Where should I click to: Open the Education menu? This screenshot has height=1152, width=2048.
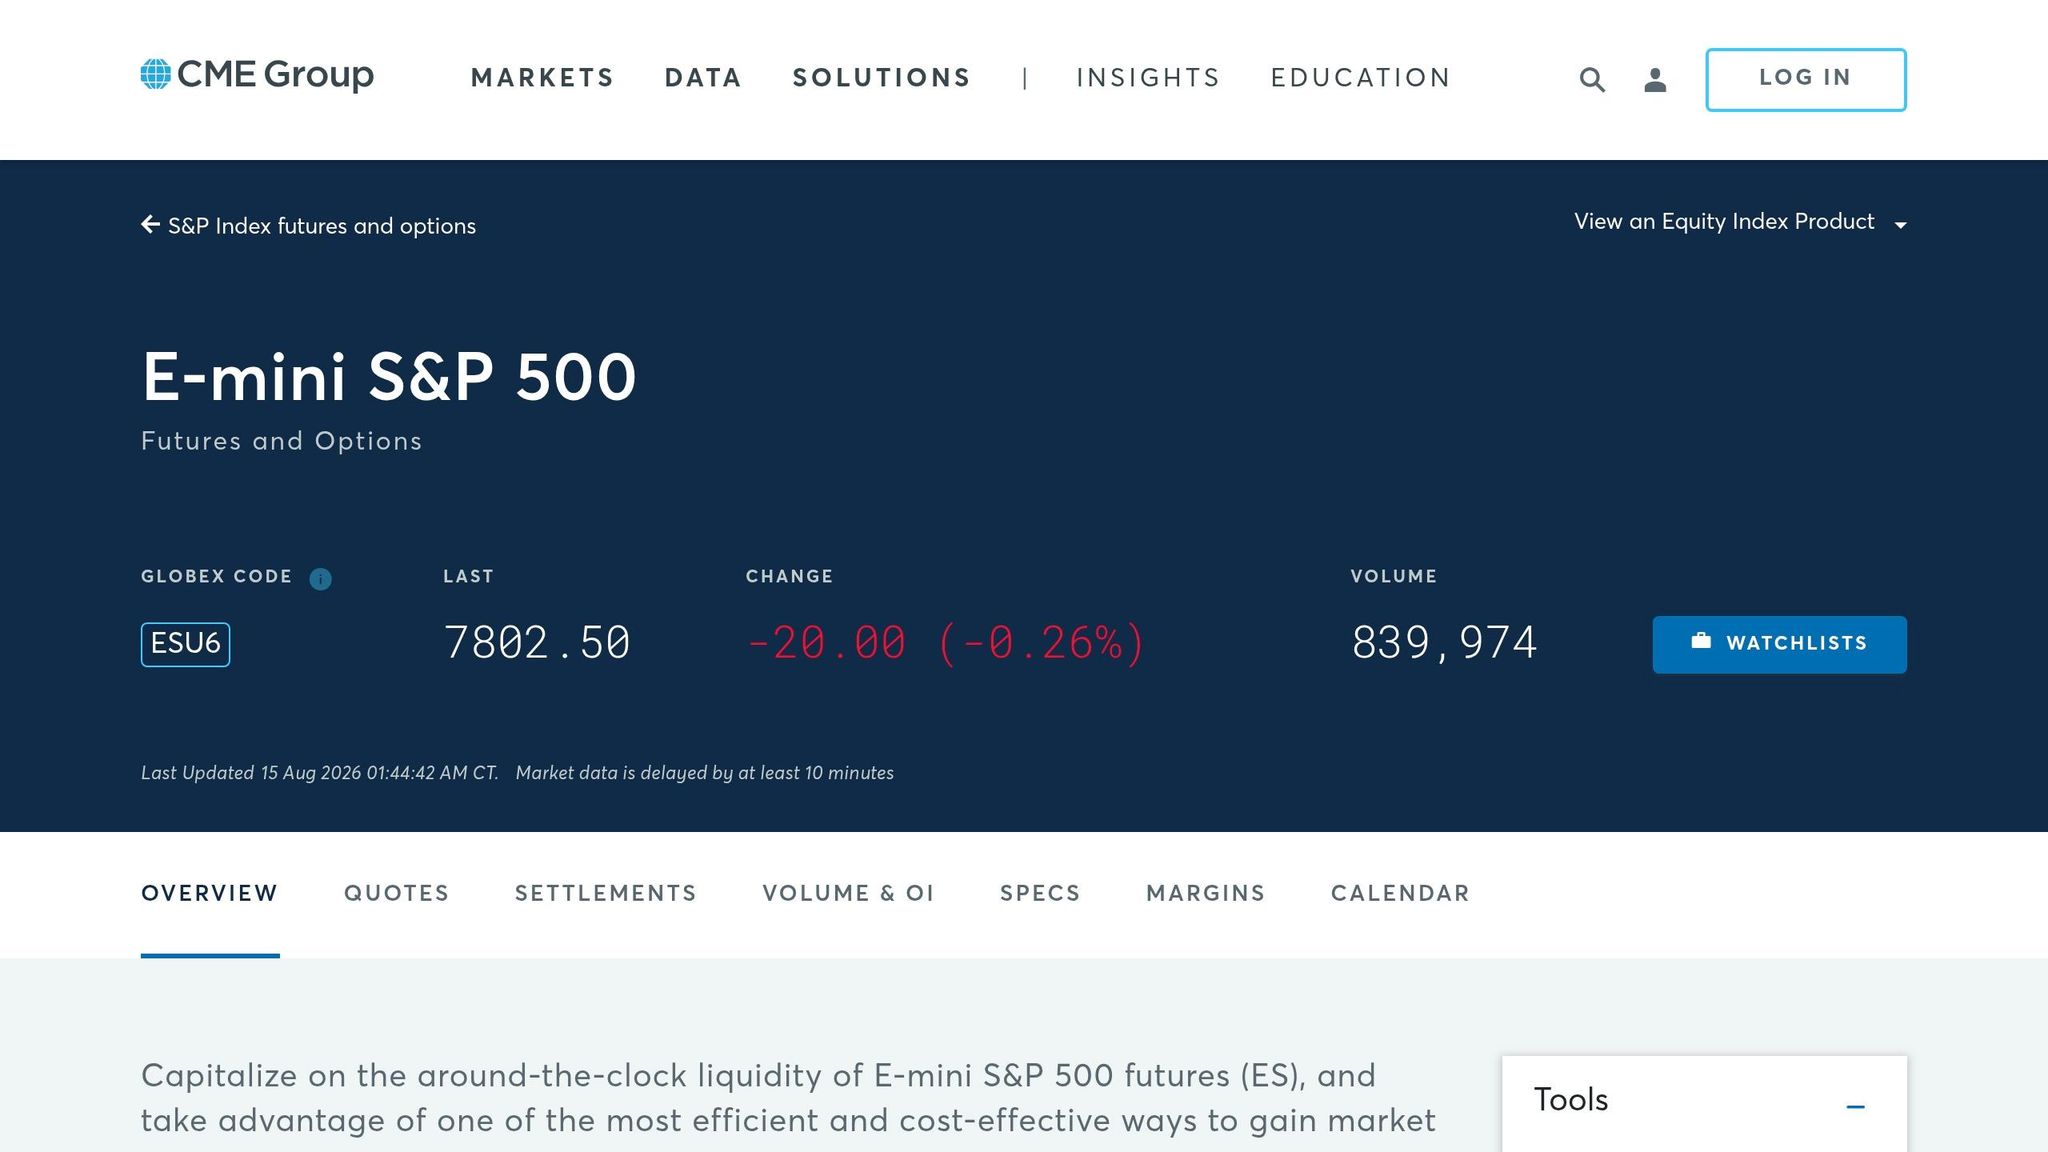(1360, 78)
